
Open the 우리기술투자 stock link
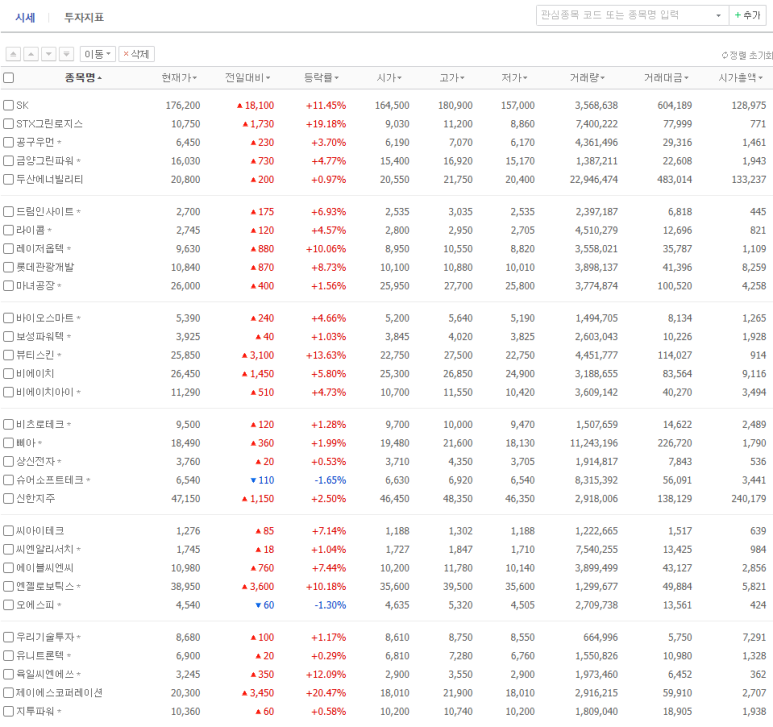click(x=45, y=637)
